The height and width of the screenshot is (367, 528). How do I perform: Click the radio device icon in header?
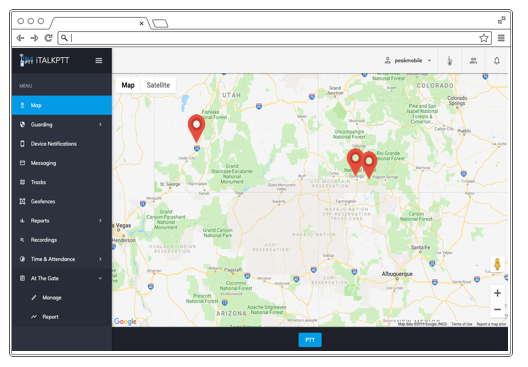(x=450, y=61)
